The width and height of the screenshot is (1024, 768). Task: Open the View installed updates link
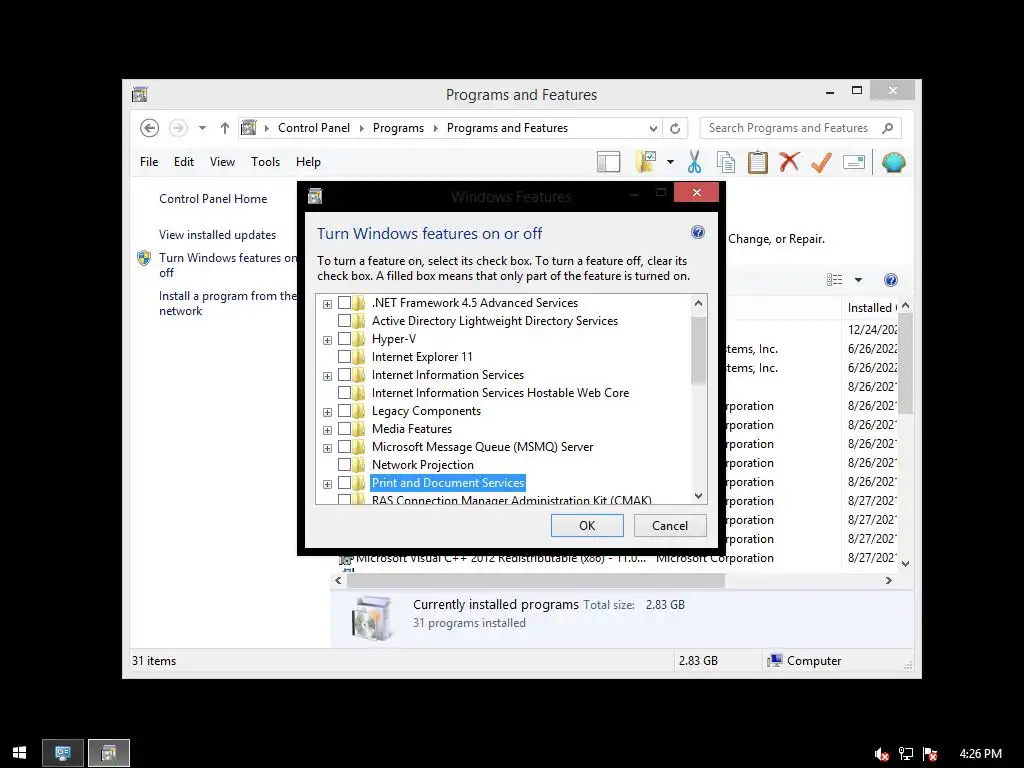click(217, 234)
